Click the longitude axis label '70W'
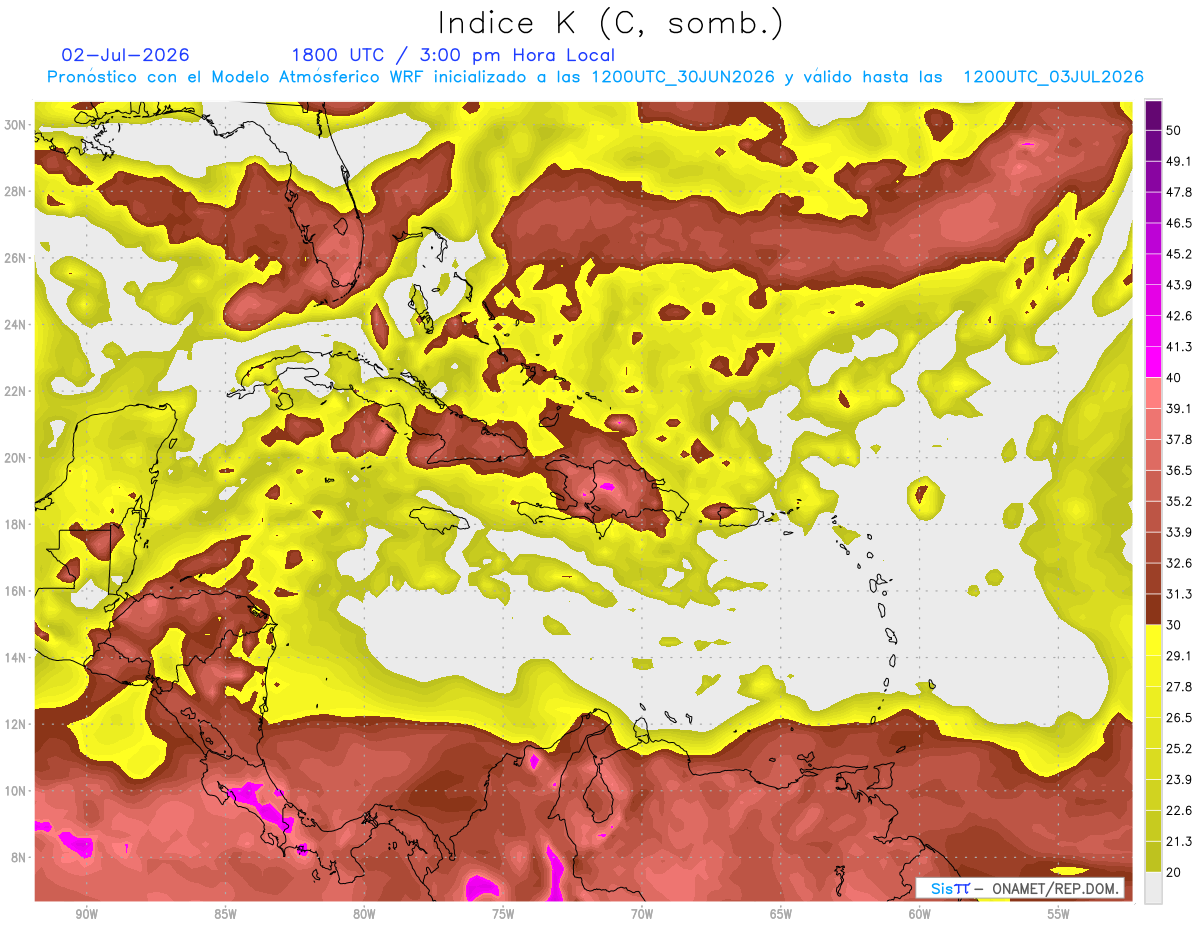The width and height of the screenshot is (1200, 927). point(642,914)
